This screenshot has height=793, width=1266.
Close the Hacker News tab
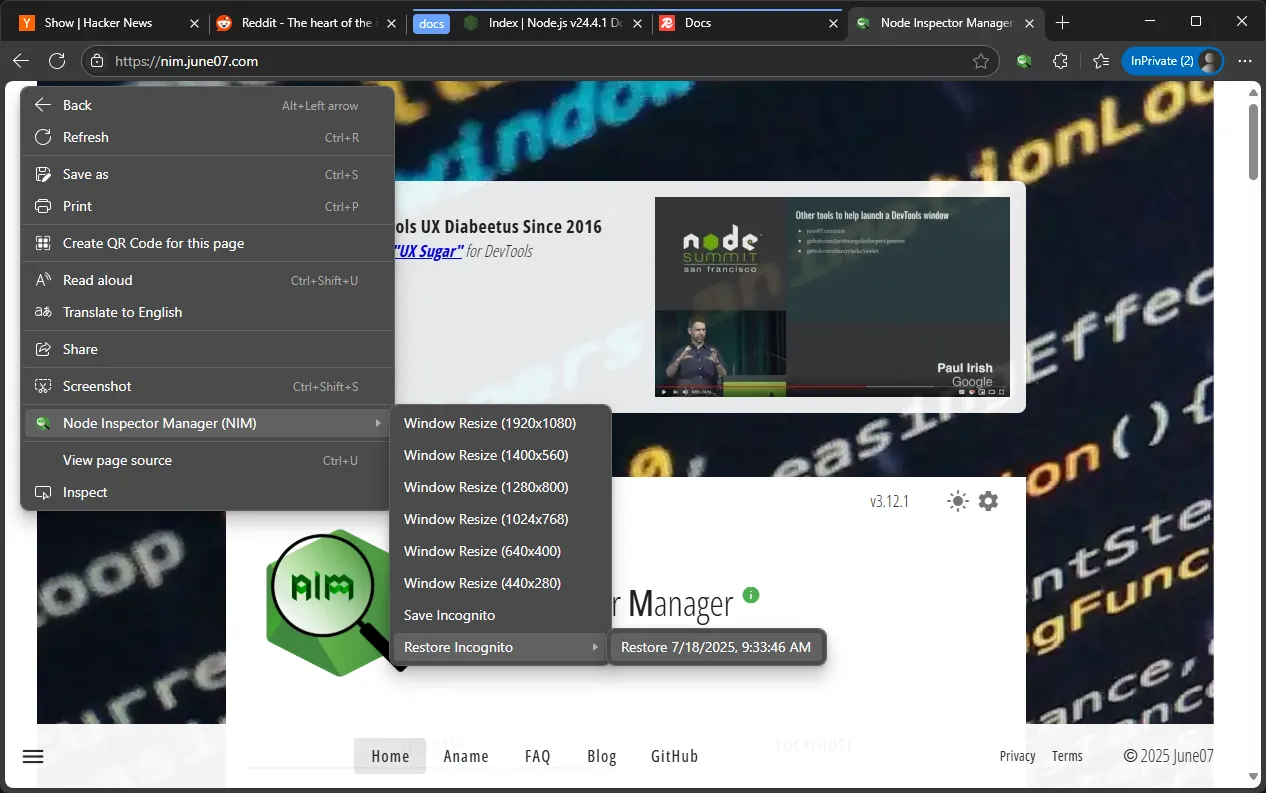[x=195, y=22]
